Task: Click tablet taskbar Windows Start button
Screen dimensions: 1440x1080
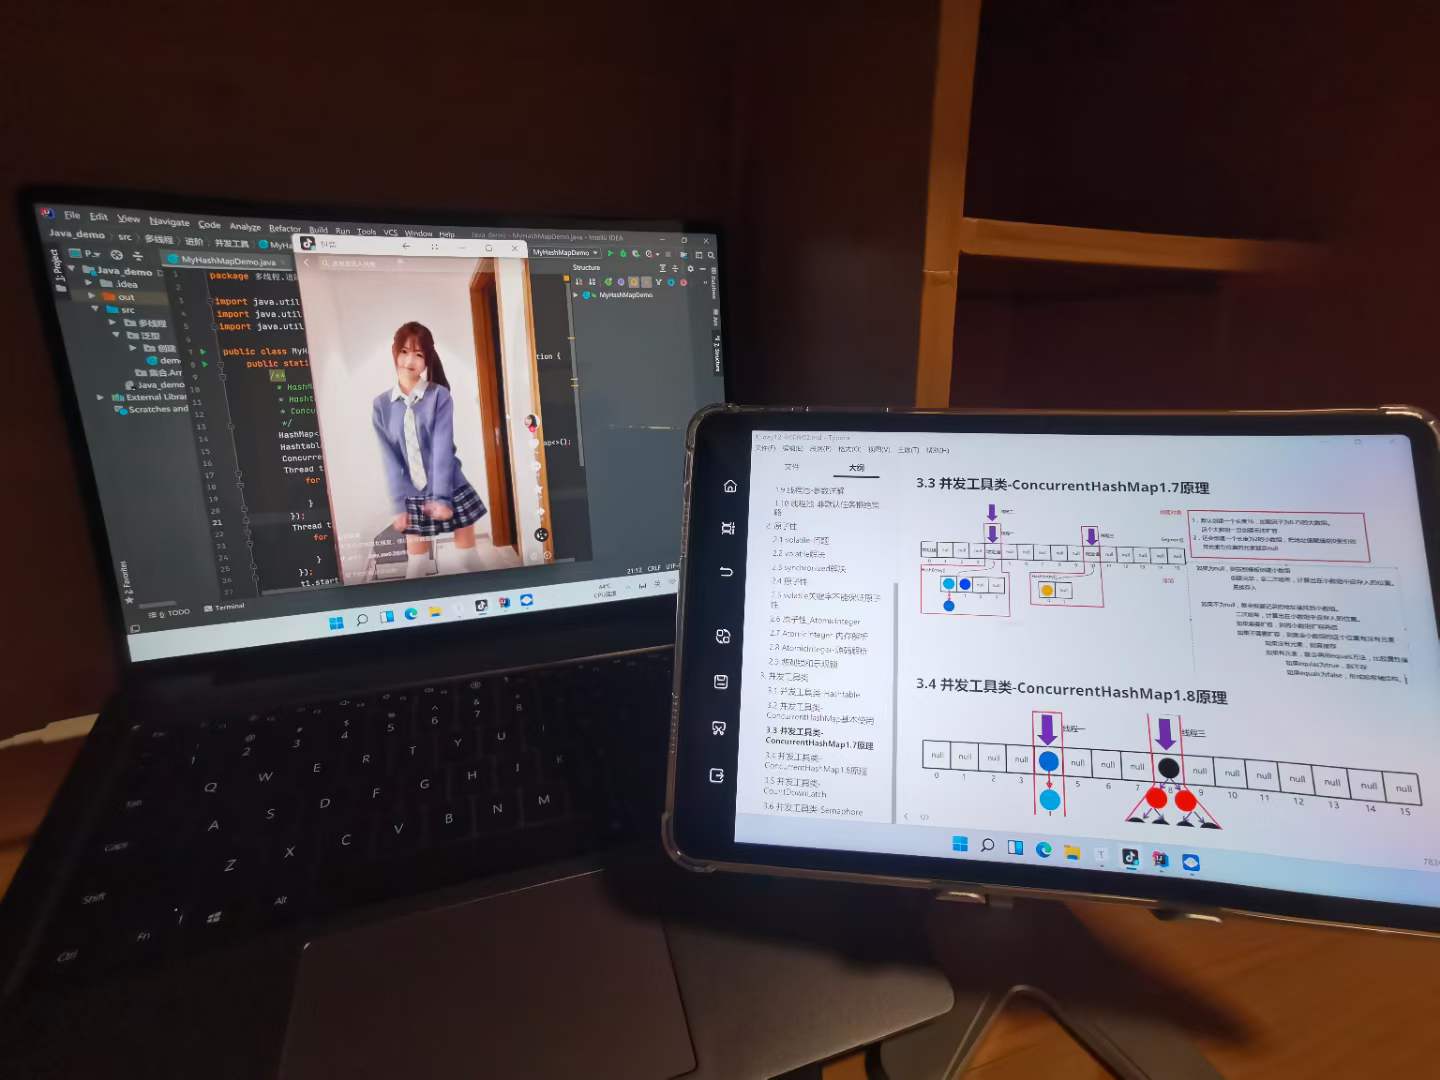Action: coord(960,843)
